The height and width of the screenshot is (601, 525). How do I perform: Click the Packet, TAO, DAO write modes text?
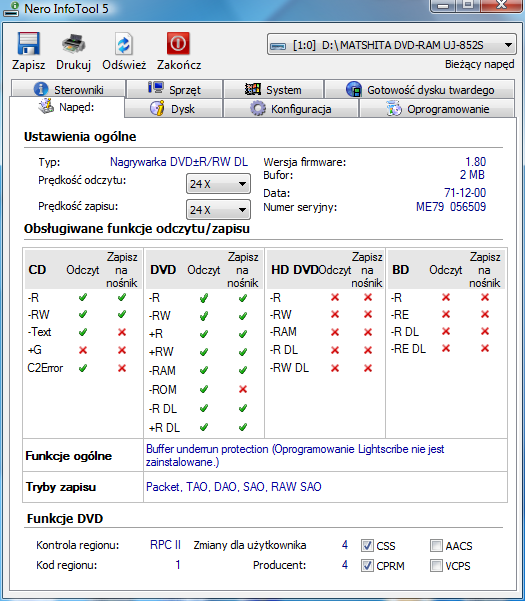[x=234, y=487]
